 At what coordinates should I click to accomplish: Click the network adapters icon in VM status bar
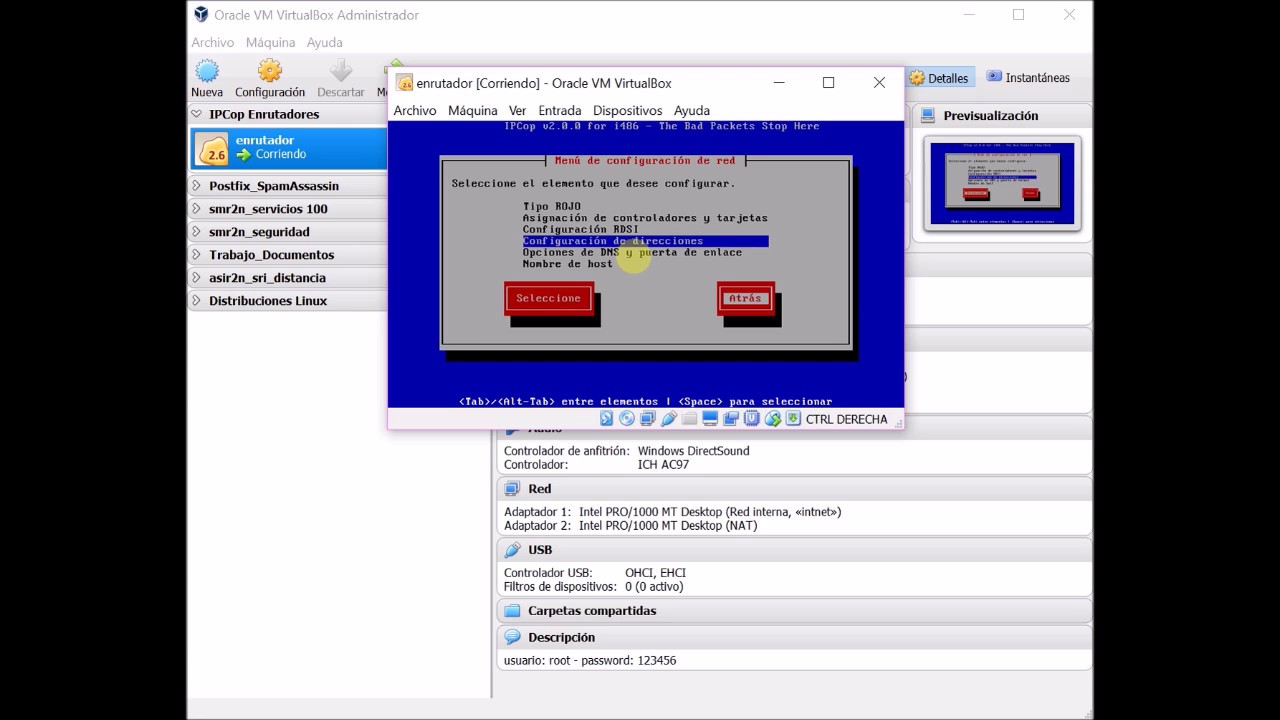[648, 419]
